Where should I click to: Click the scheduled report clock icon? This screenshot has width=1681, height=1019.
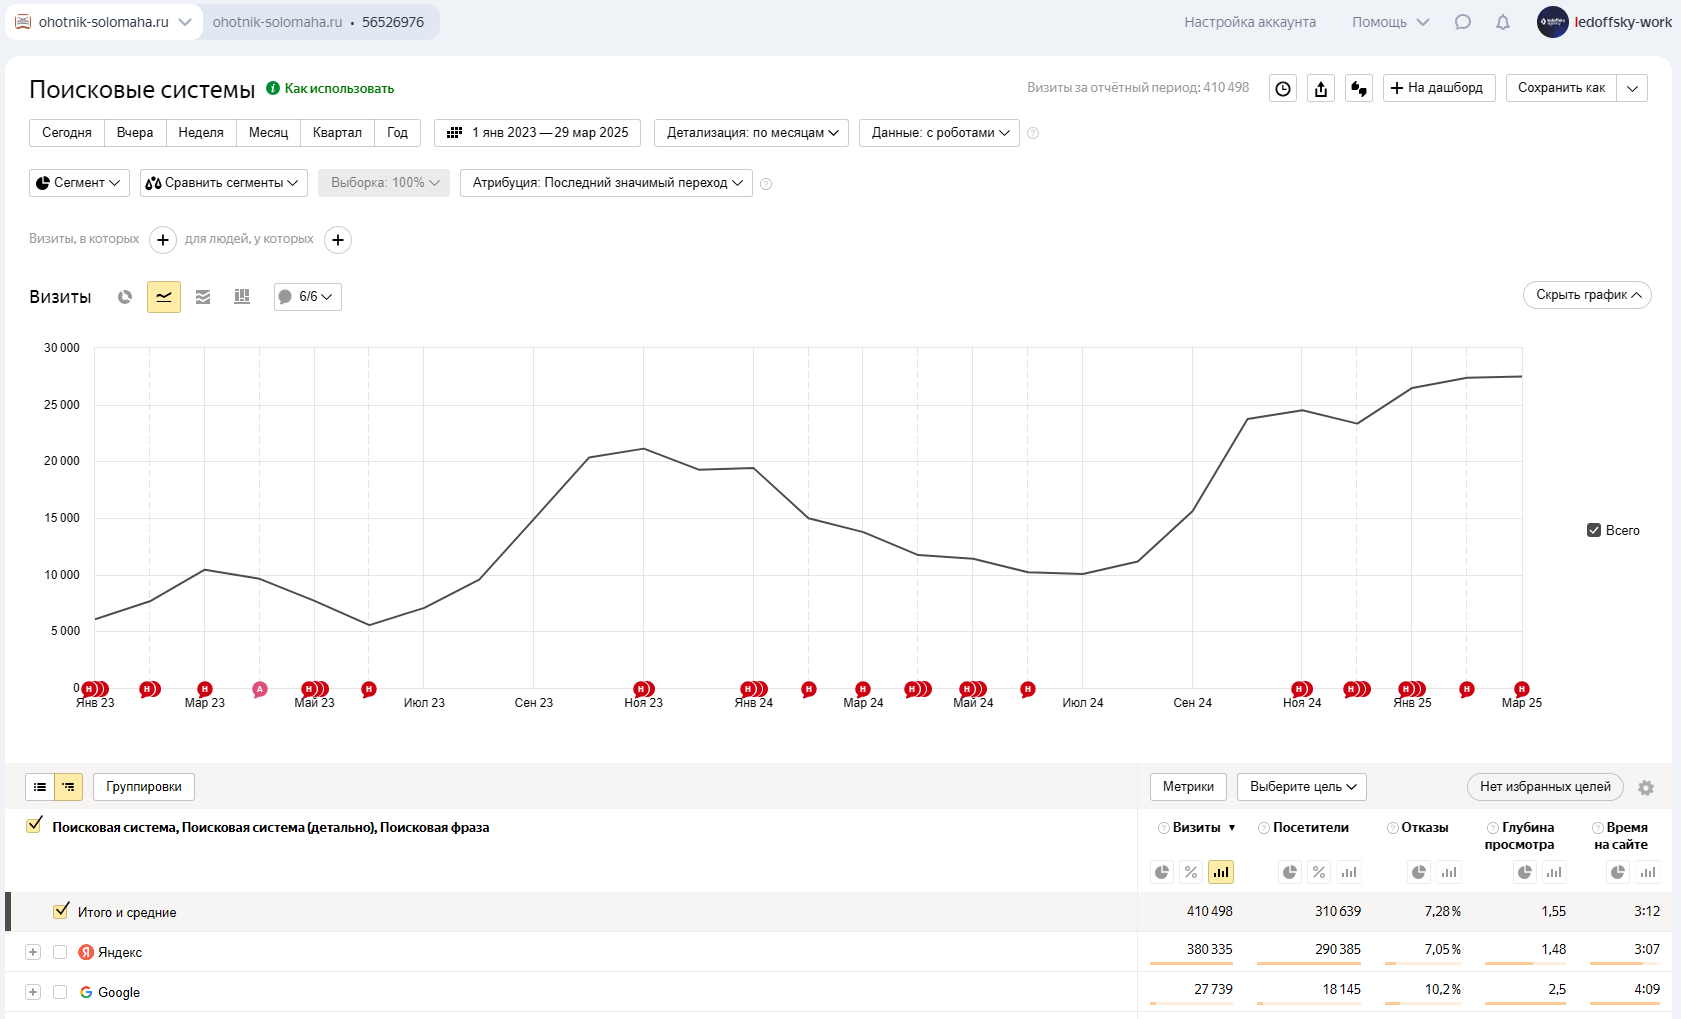coord(1283,88)
